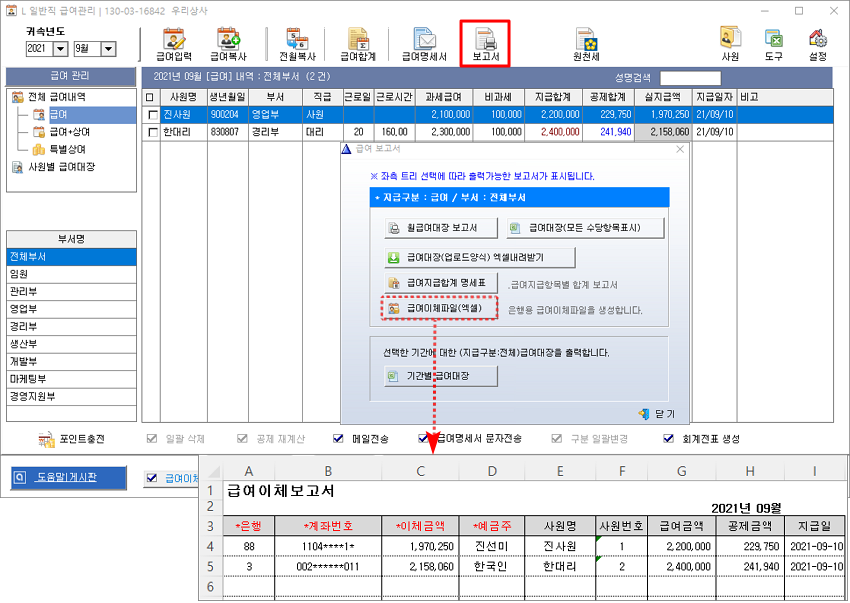
Task: Select 전체부서 in department list
Action: coord(71,256)
